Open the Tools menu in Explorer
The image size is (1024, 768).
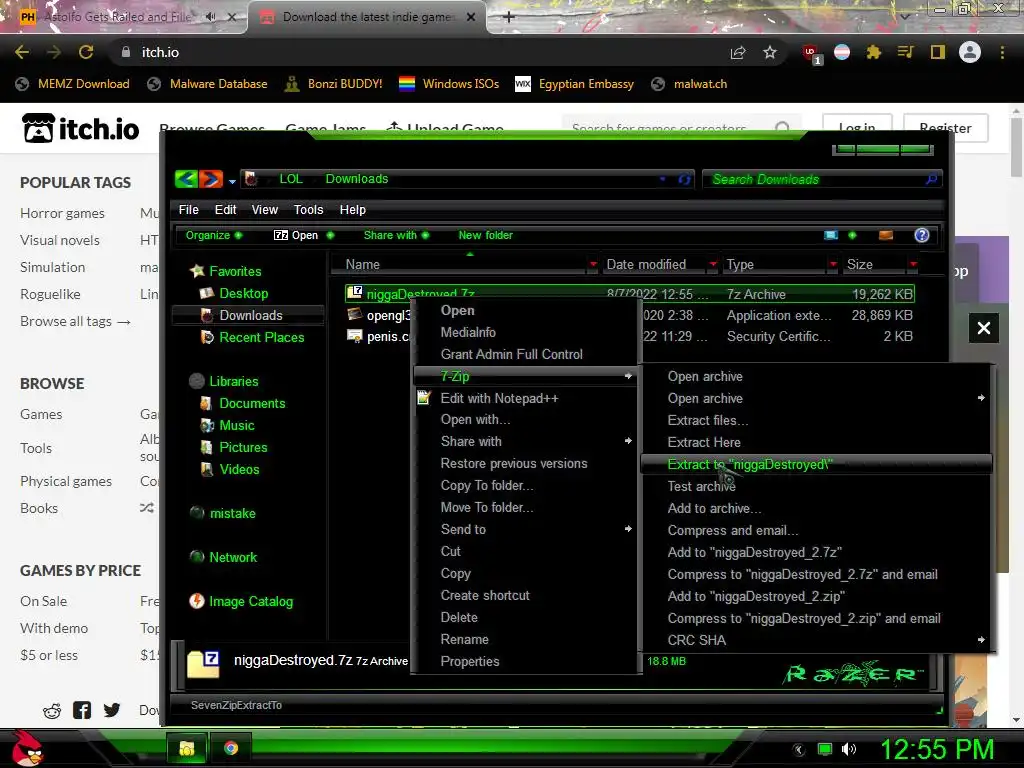pyautogui.click(x=308, y=210)
